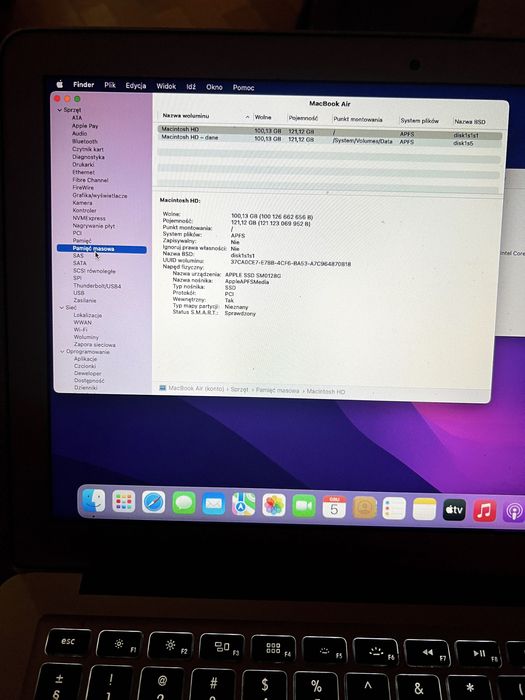The image size is (525, 700).
Task: Sort by Nazwa woluminu column
Action: click(x=186, y=116)
